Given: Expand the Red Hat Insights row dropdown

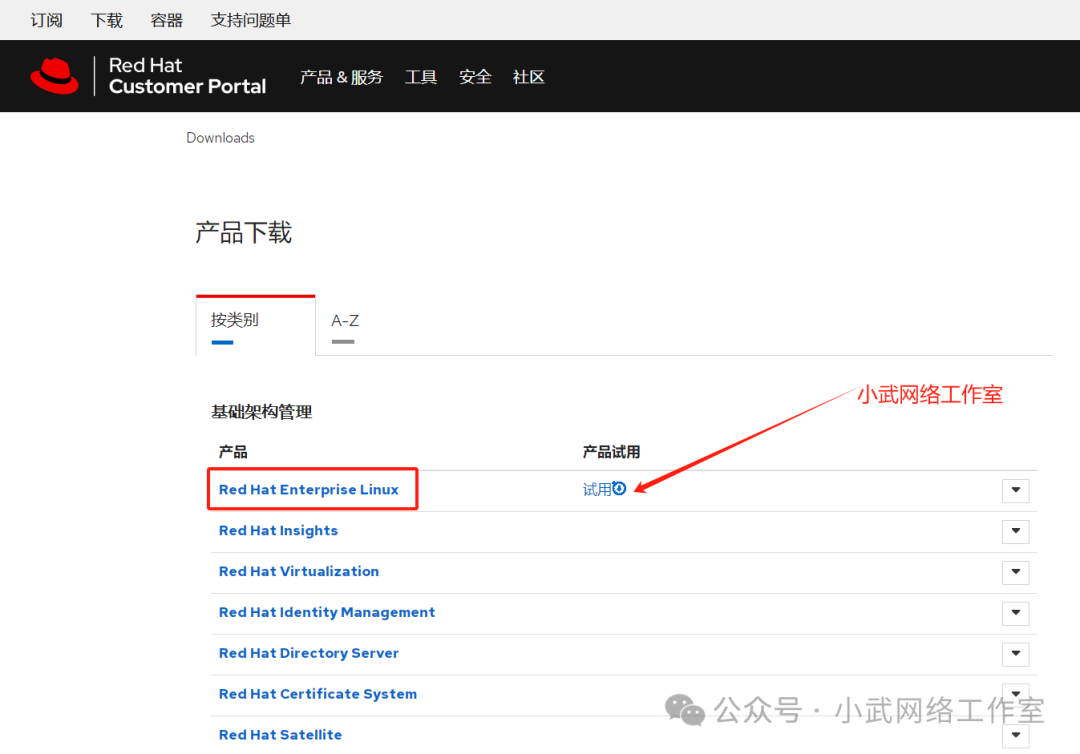Looking at the screenshot, I should (1016, 531).
